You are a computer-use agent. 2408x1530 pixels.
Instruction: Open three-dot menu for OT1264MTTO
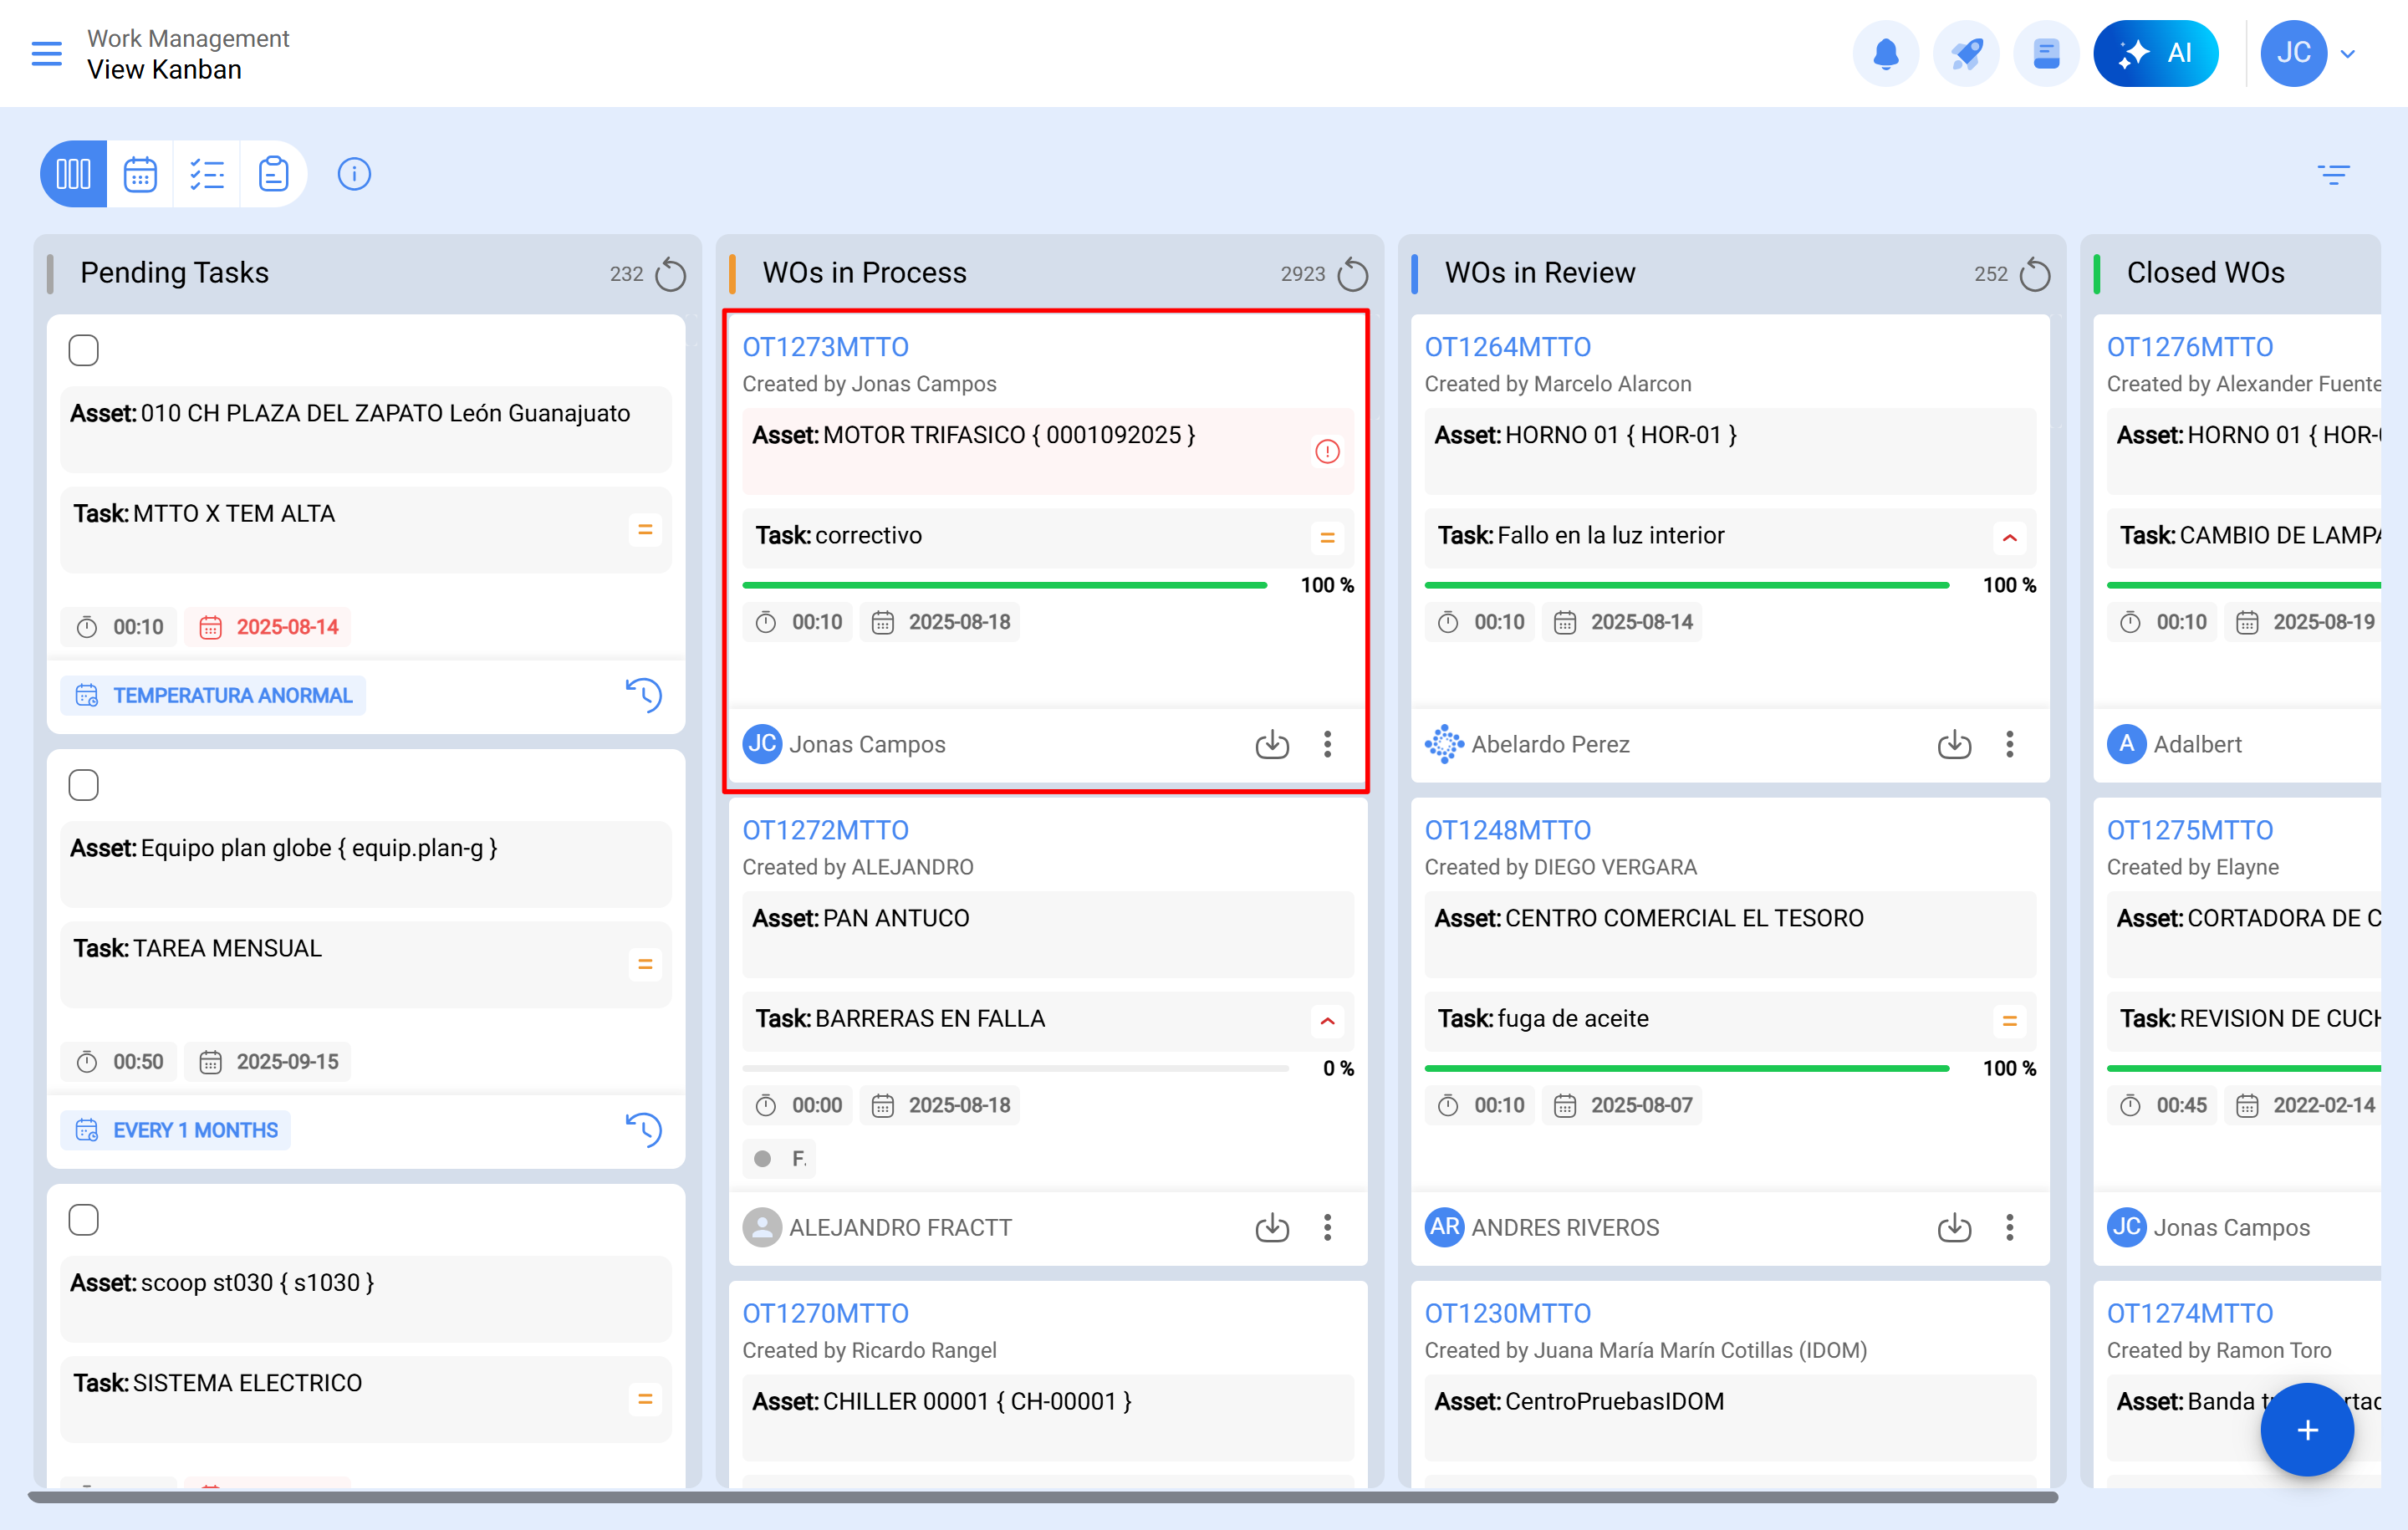(x=2009, y=744)
